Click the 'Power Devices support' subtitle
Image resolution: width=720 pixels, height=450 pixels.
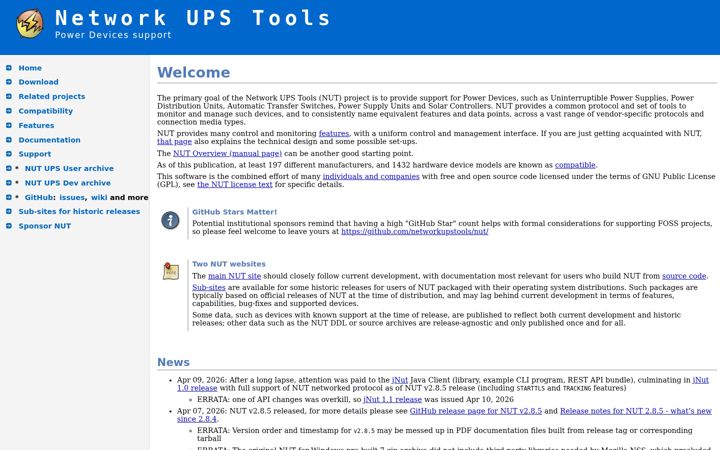click(x=113, y=35)
